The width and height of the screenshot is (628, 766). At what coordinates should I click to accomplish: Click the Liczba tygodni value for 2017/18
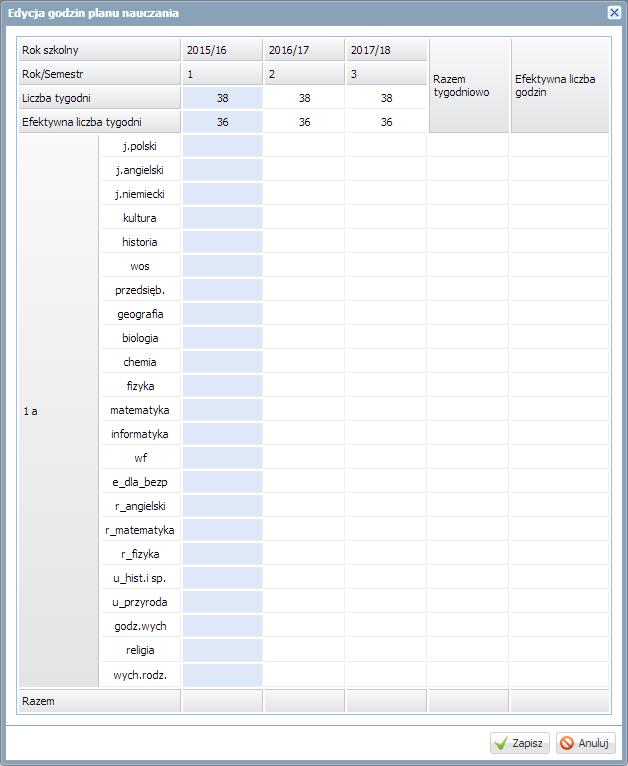click(386, 98)
